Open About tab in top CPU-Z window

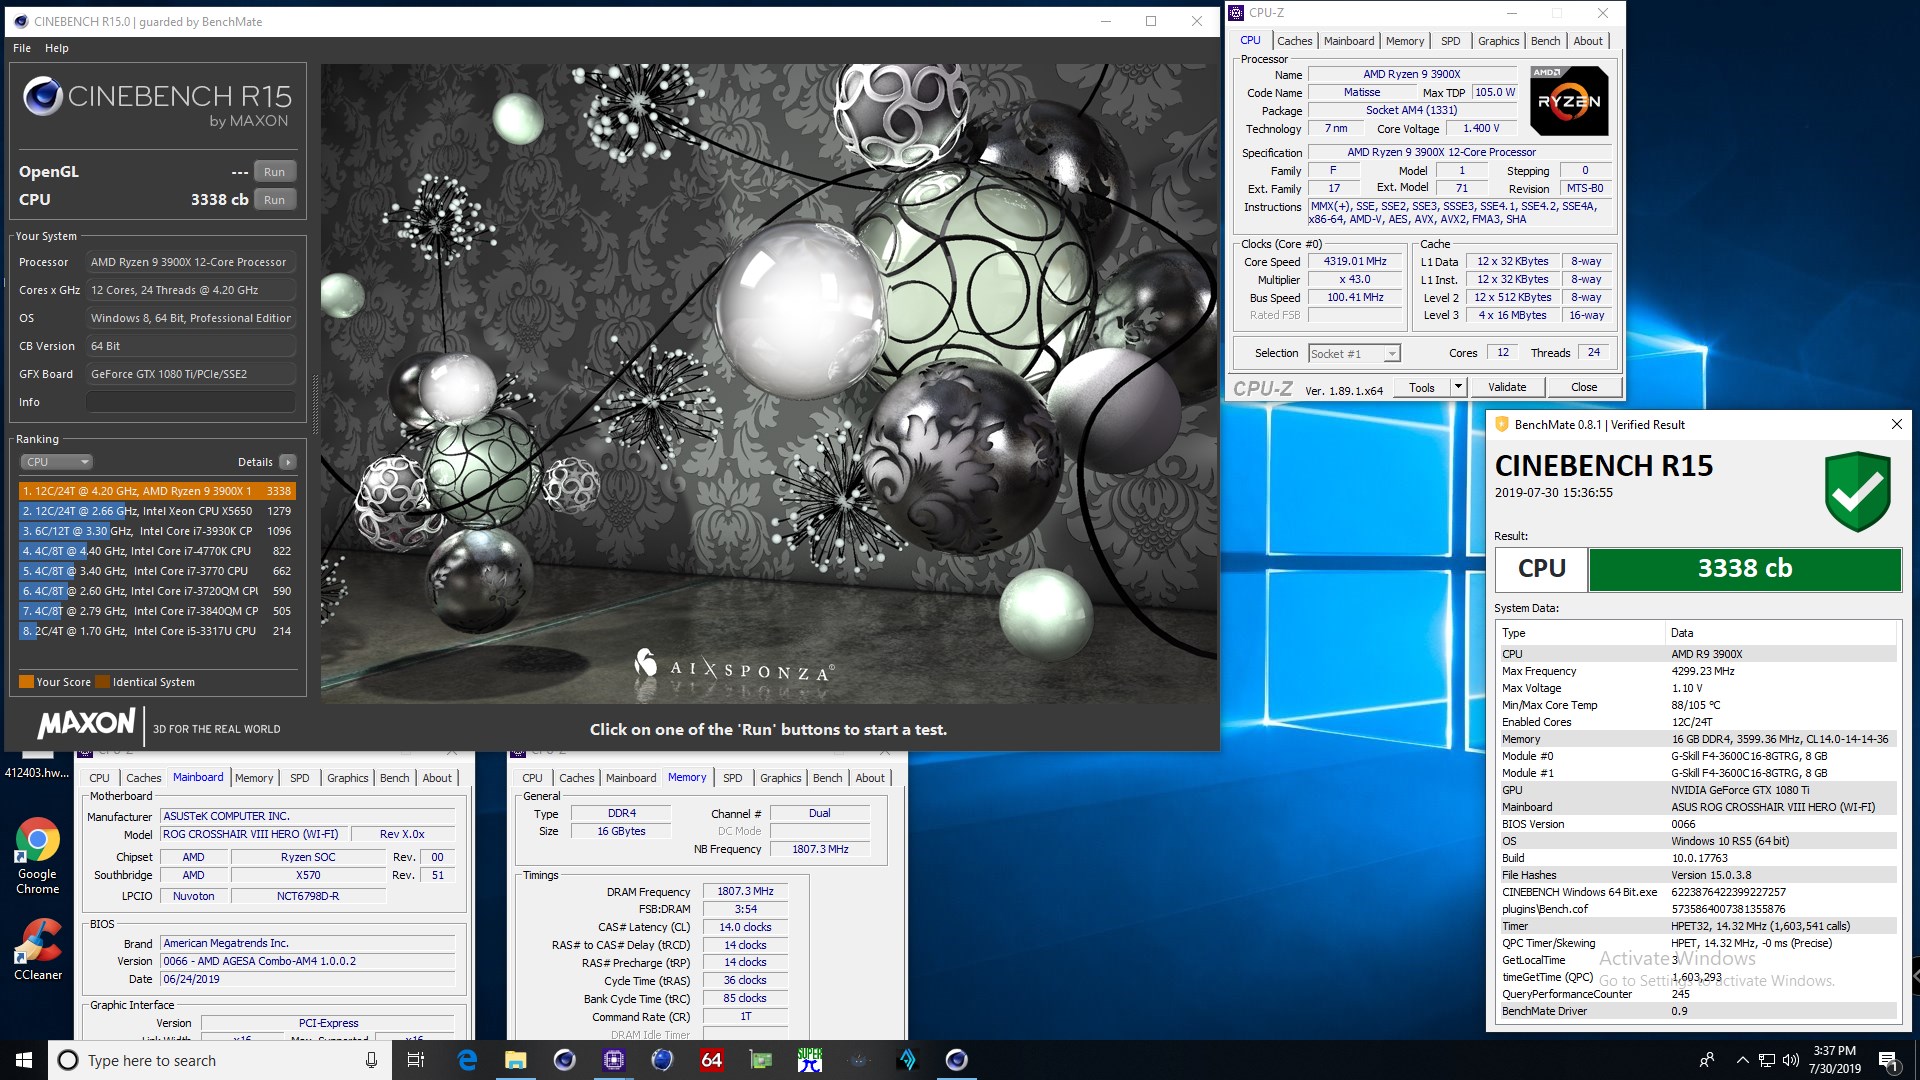point(1588,41)
